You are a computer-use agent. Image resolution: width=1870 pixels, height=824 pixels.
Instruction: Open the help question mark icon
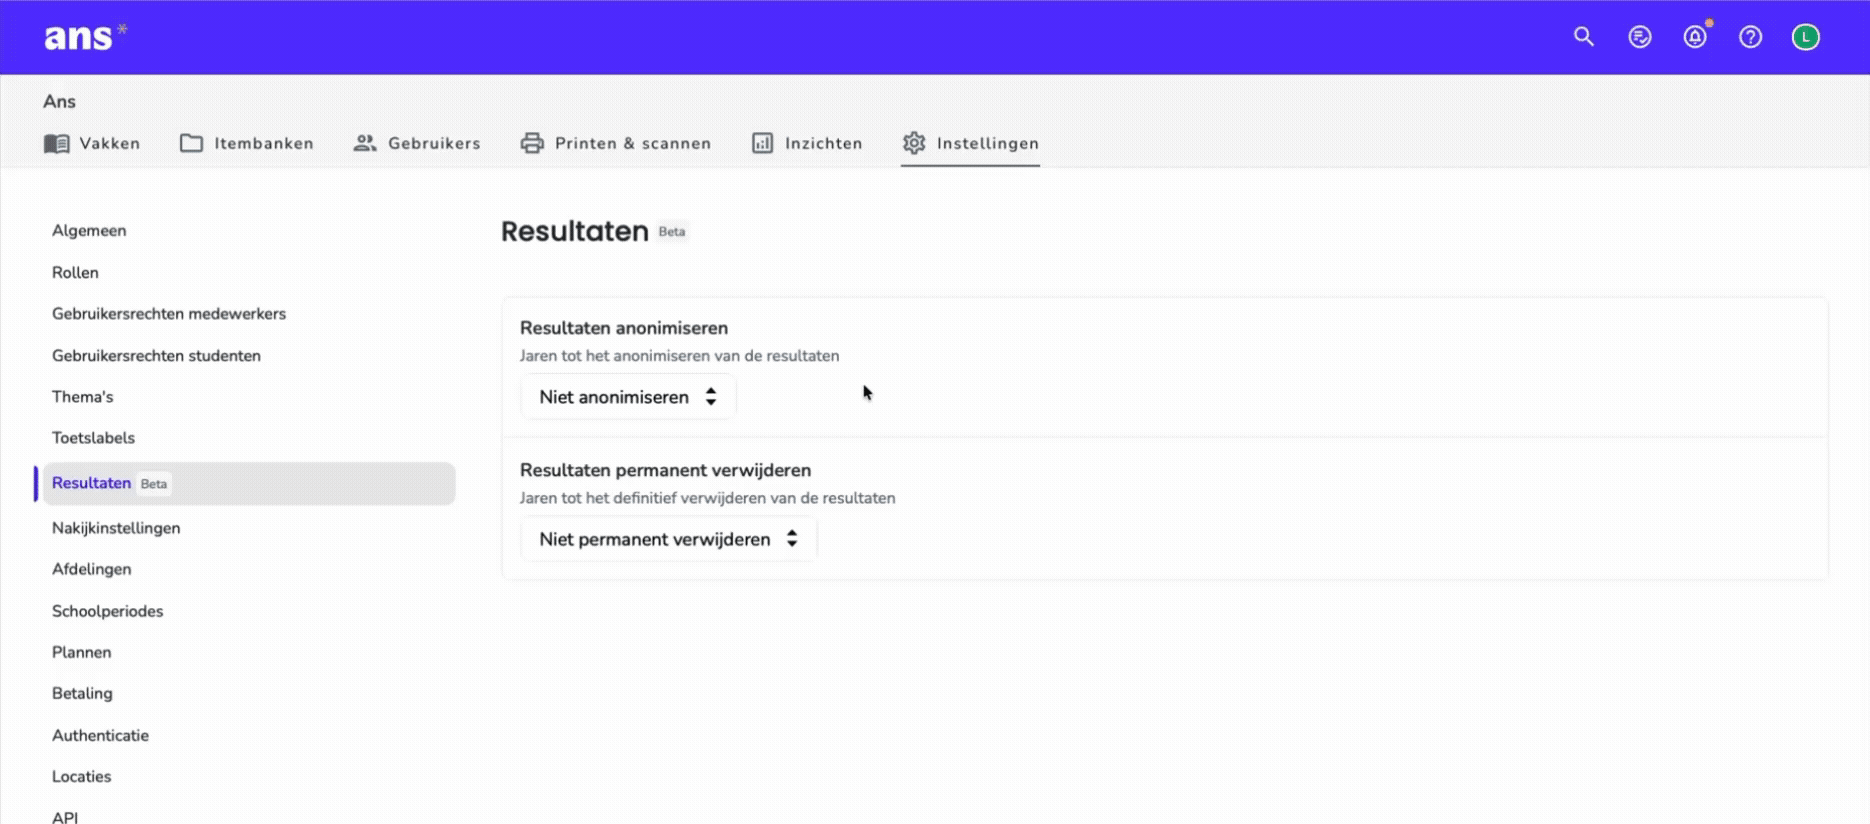tap(1750, 37)
